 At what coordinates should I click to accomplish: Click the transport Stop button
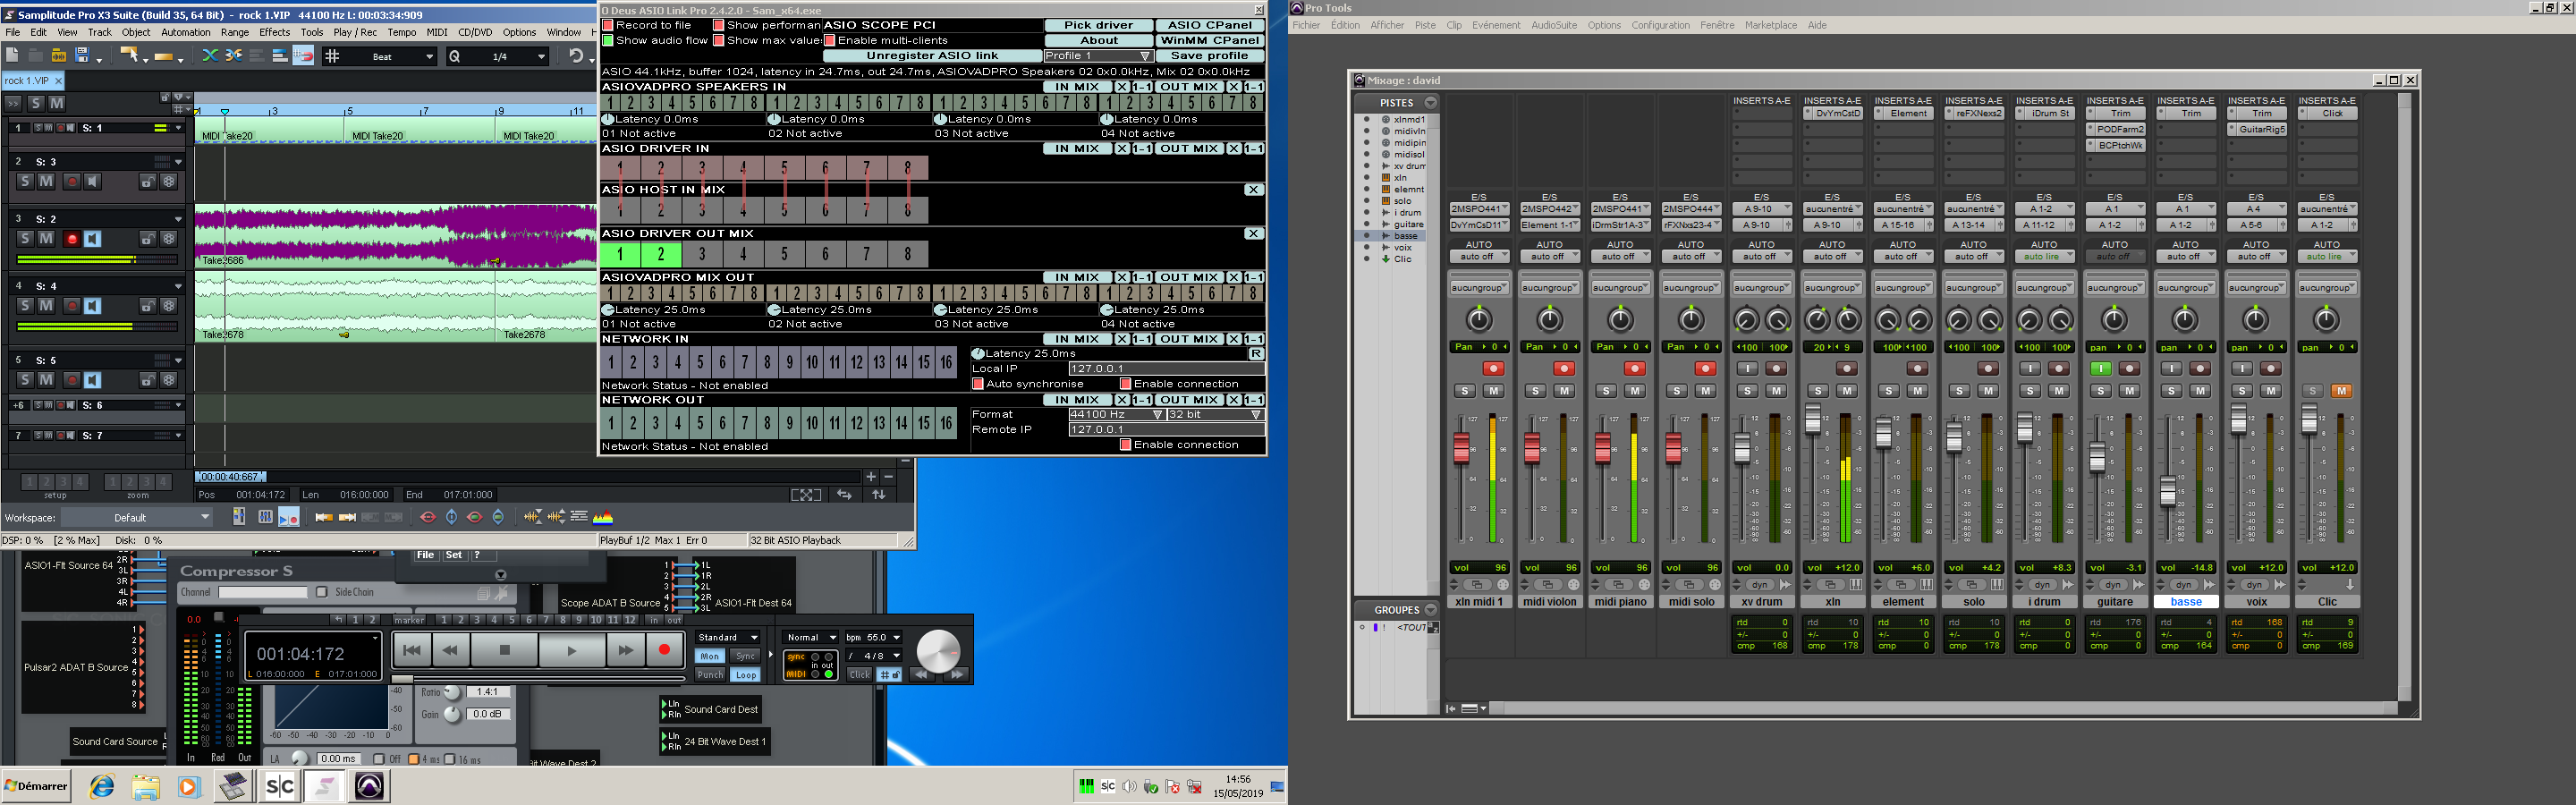tap(504, 650)
